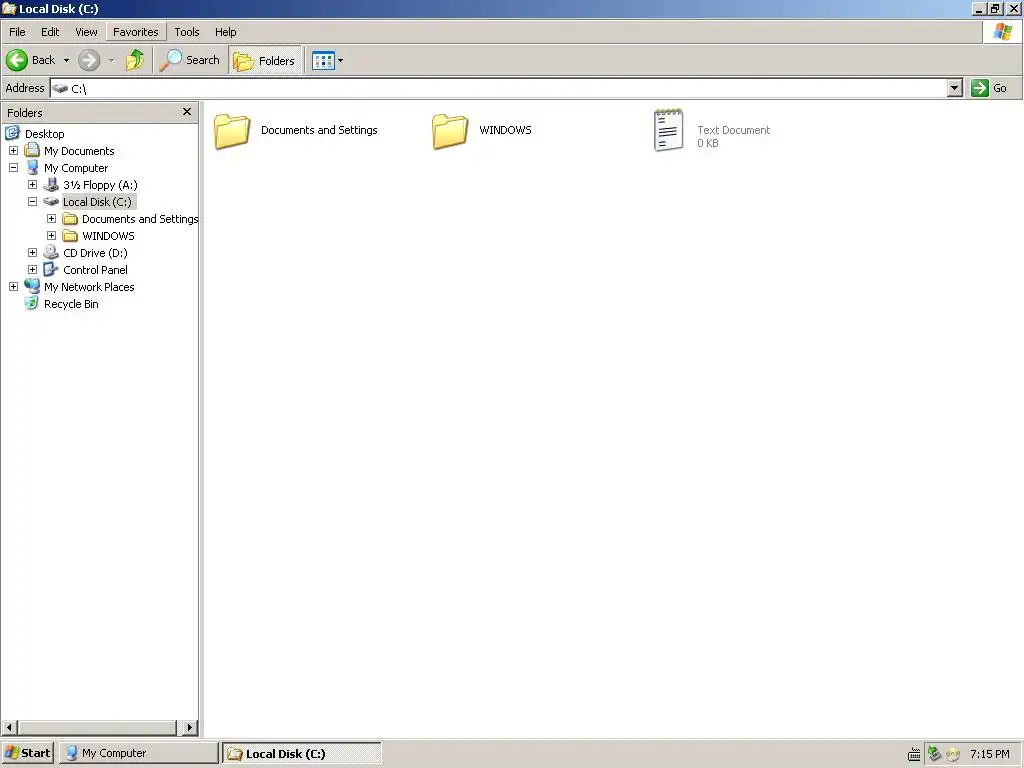Select the Documents and Settings folder icon
The height and width of the screenshot is (768, 1024).
click(x=232, y=131)
